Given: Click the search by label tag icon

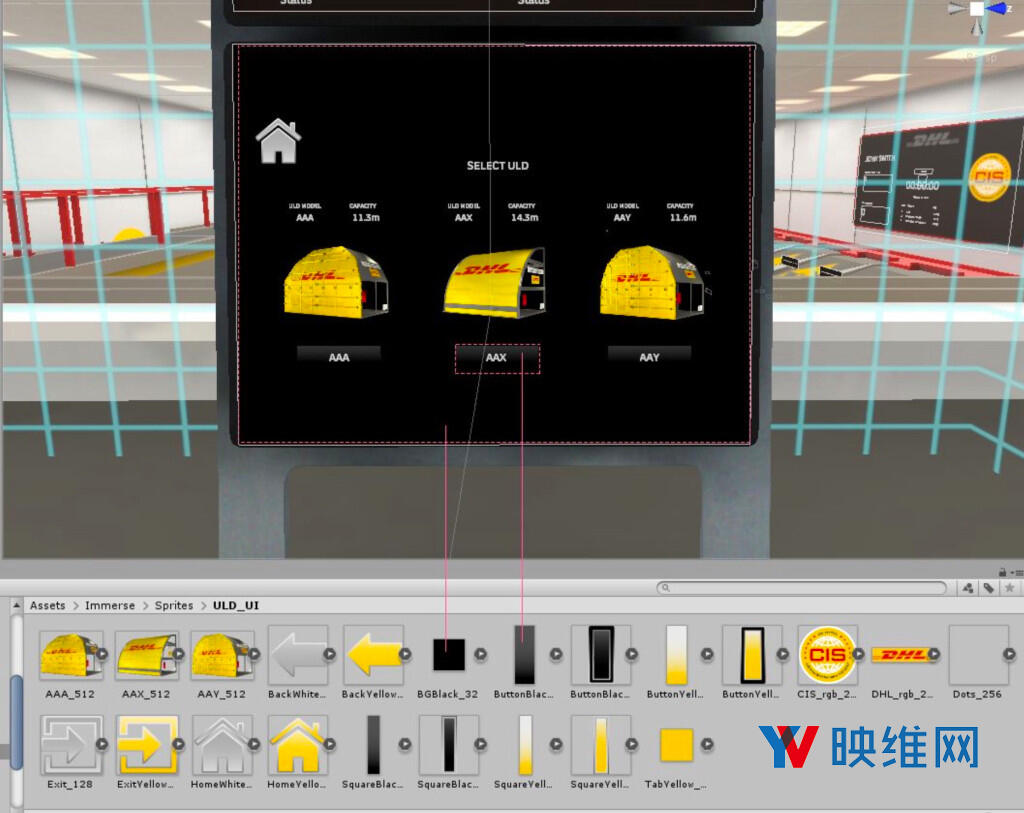Looking at the screenshot, I should coord(988,588).
